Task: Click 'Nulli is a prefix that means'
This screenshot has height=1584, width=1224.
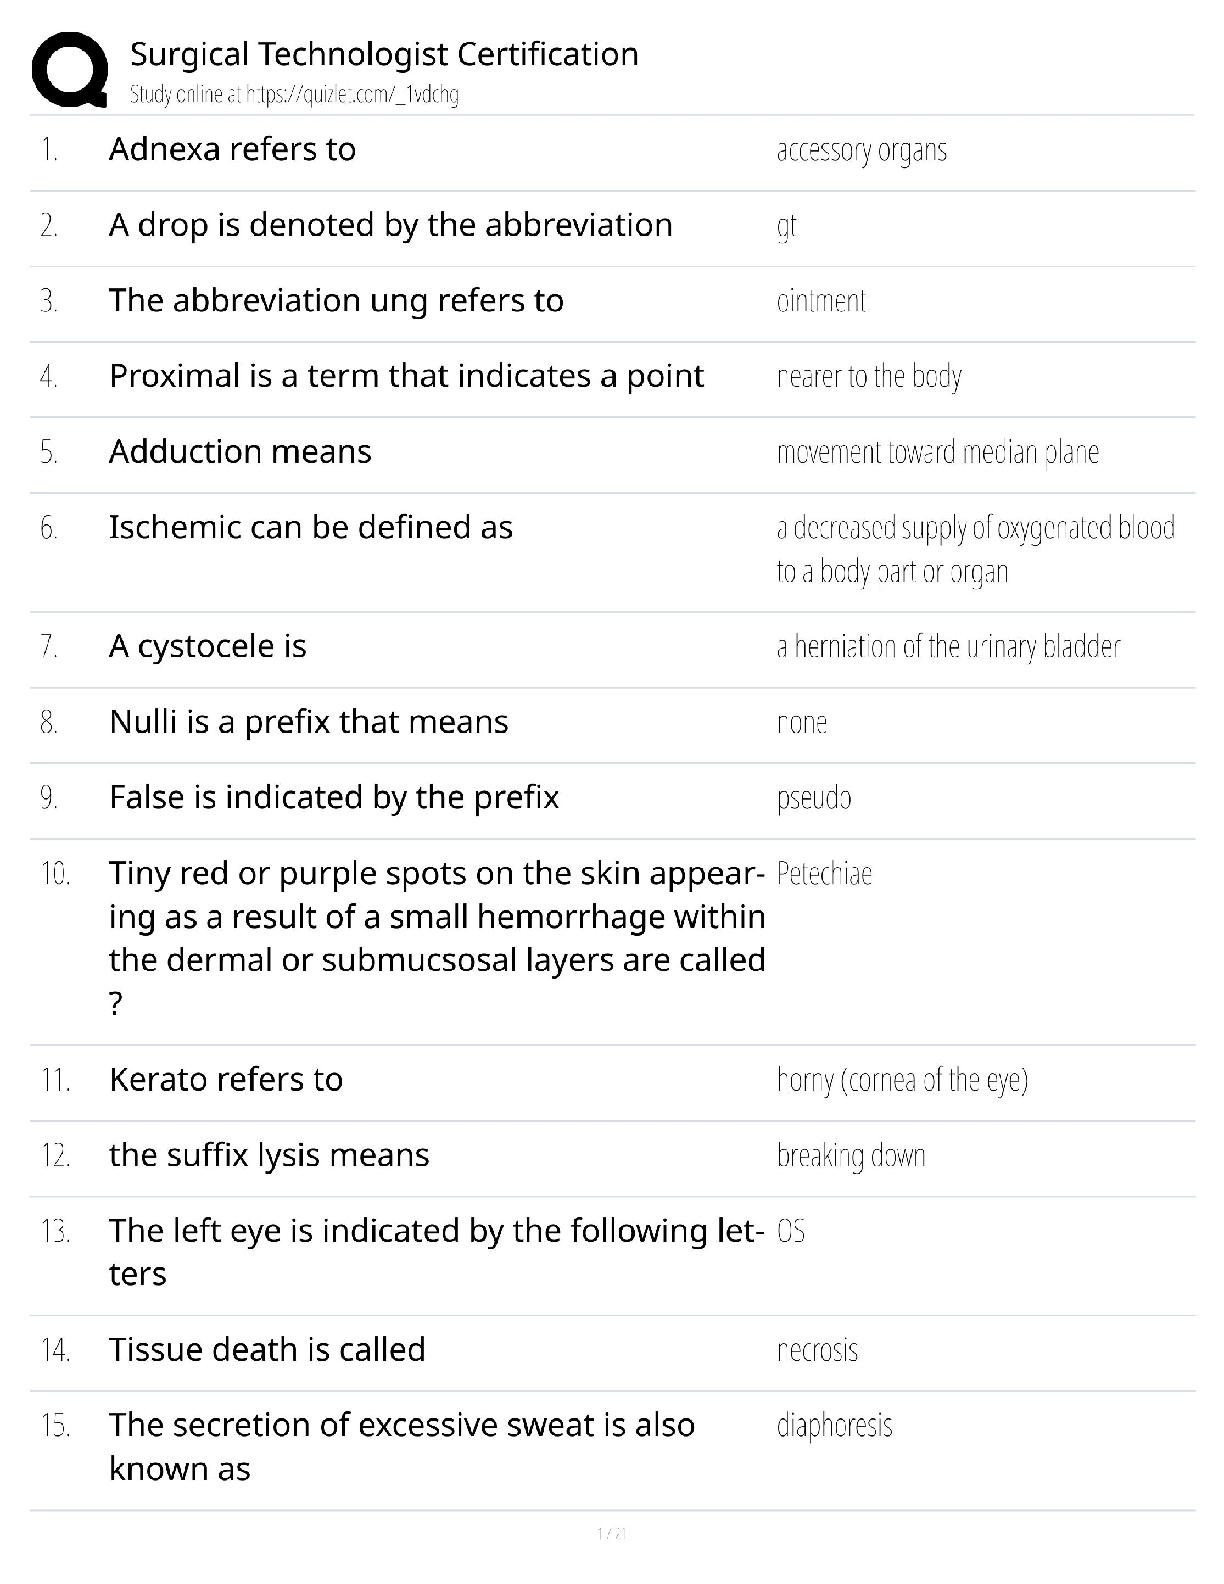Action: tap(308, 722)
